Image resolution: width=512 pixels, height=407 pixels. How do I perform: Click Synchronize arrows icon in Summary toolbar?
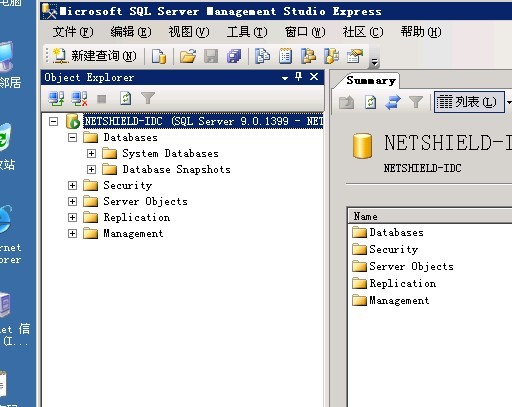click(x=393, y=102)
